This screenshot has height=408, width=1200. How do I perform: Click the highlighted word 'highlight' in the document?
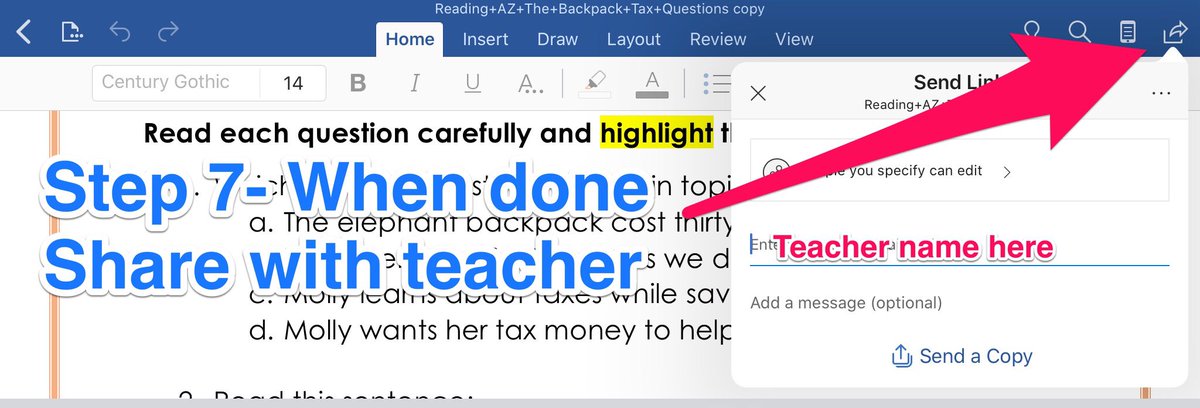tap(657, 132)
